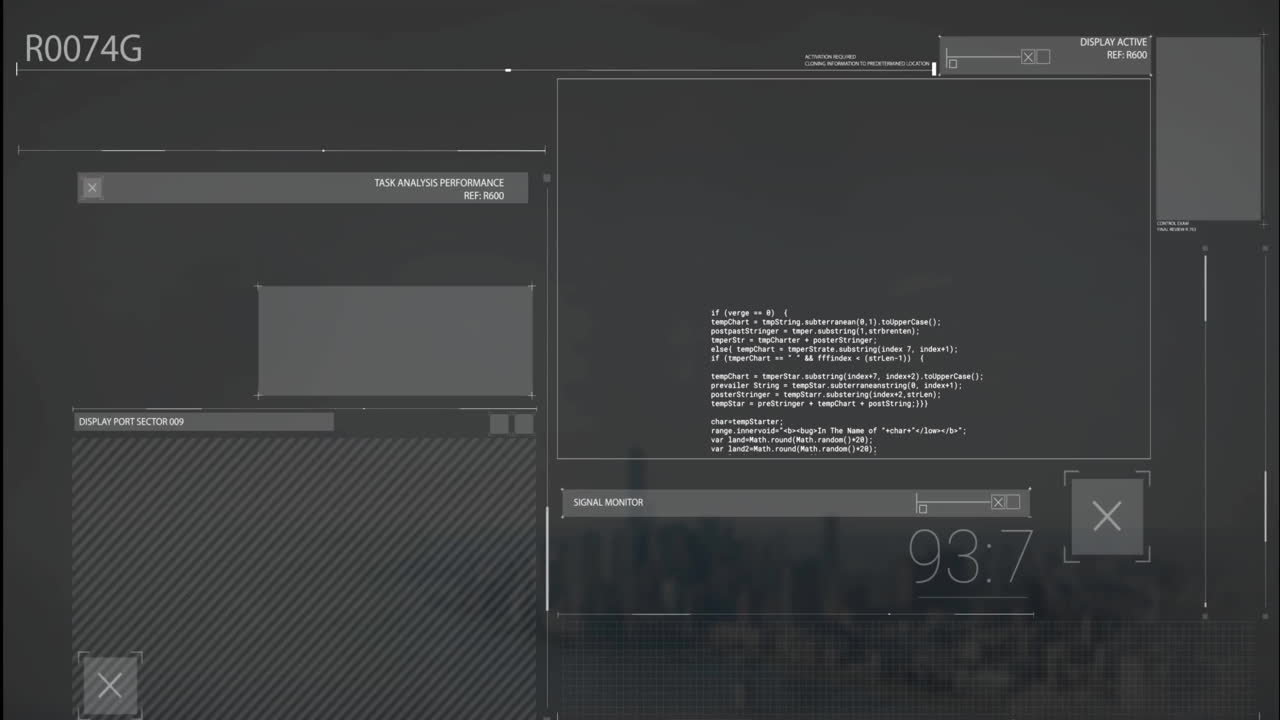Click the grip icon right of Task Analysis Performance header
The height and width of the screenshot is (720, 1280).
coord(546,177)
